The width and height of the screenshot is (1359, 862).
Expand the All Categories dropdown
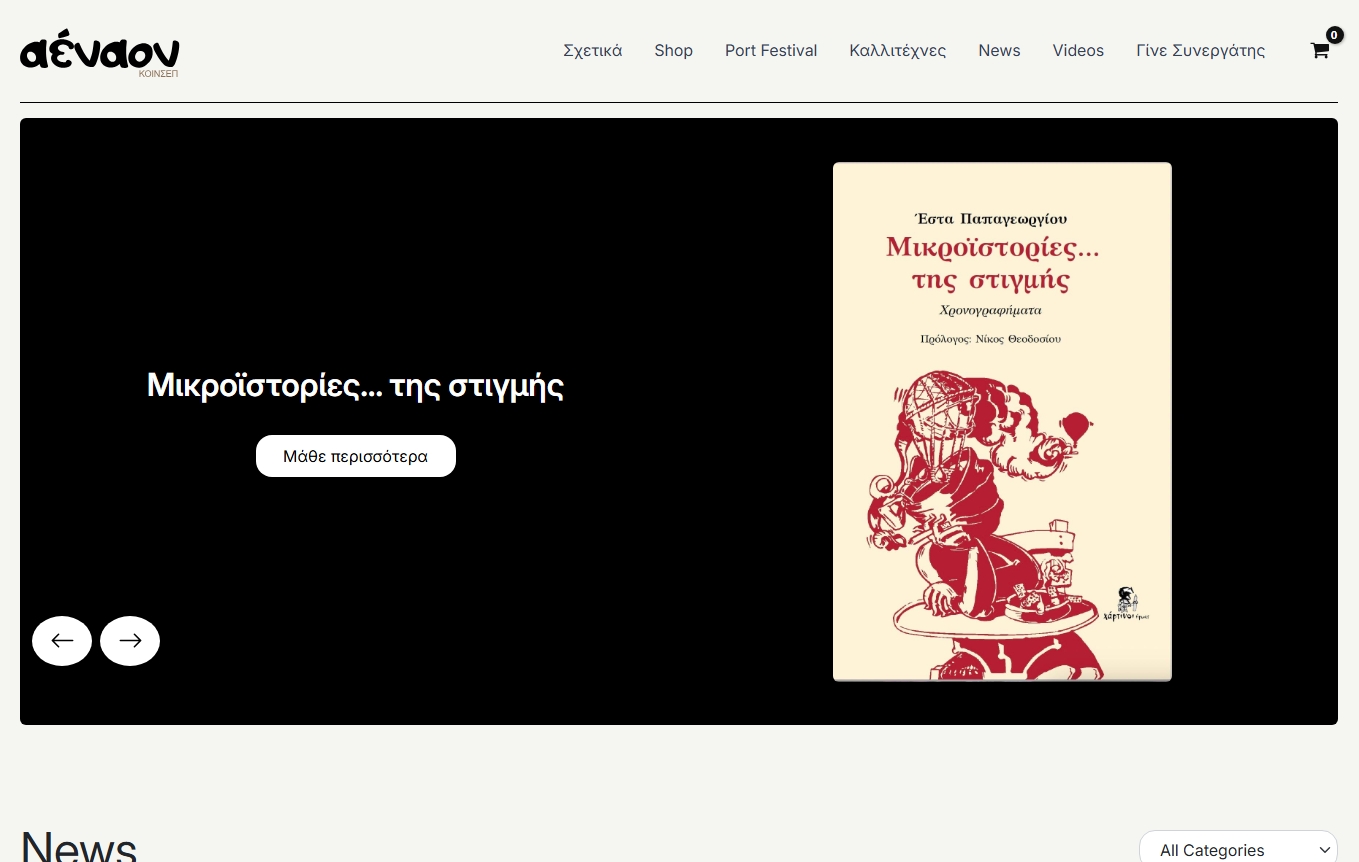pyautogui.click(x=1238, y=848)
